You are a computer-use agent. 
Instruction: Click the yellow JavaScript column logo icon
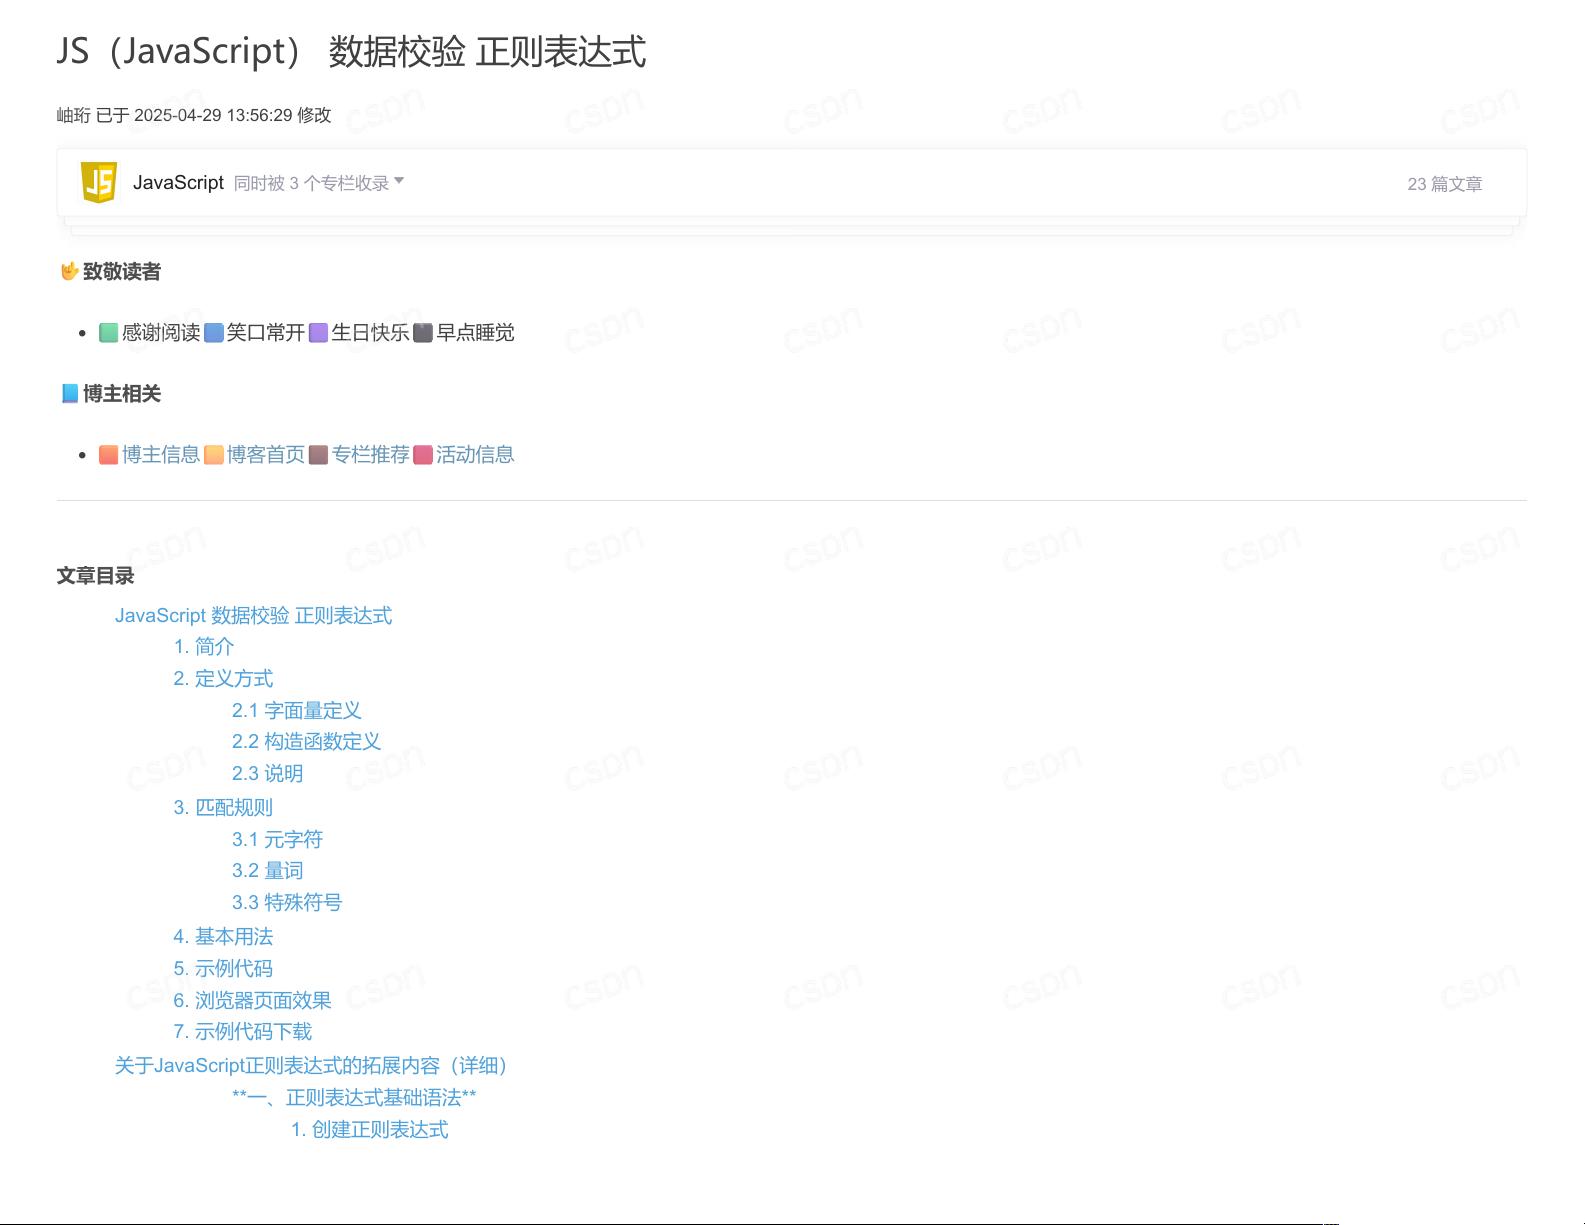[99, 182]
